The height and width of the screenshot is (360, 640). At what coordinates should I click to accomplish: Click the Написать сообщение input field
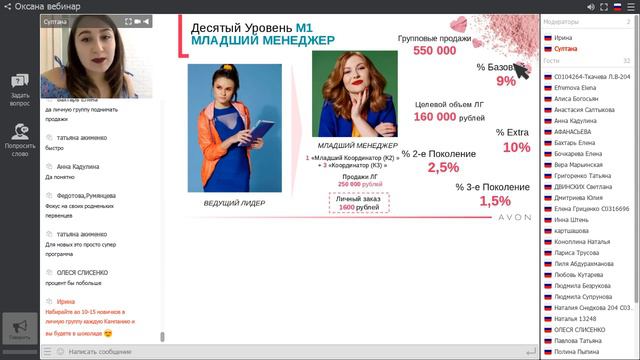click(294, 351)
